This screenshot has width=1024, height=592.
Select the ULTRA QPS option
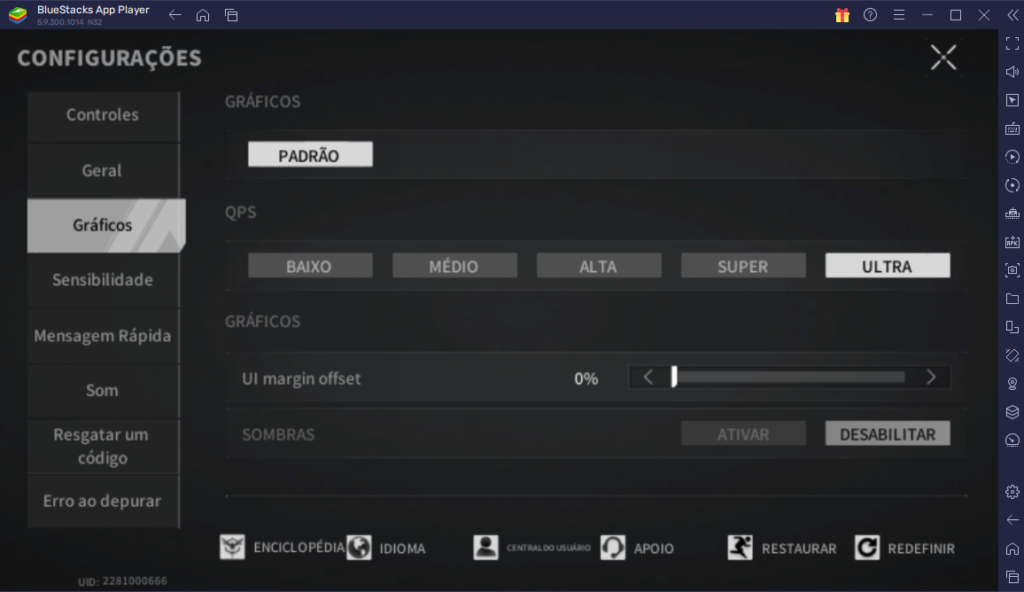(887, 265)
